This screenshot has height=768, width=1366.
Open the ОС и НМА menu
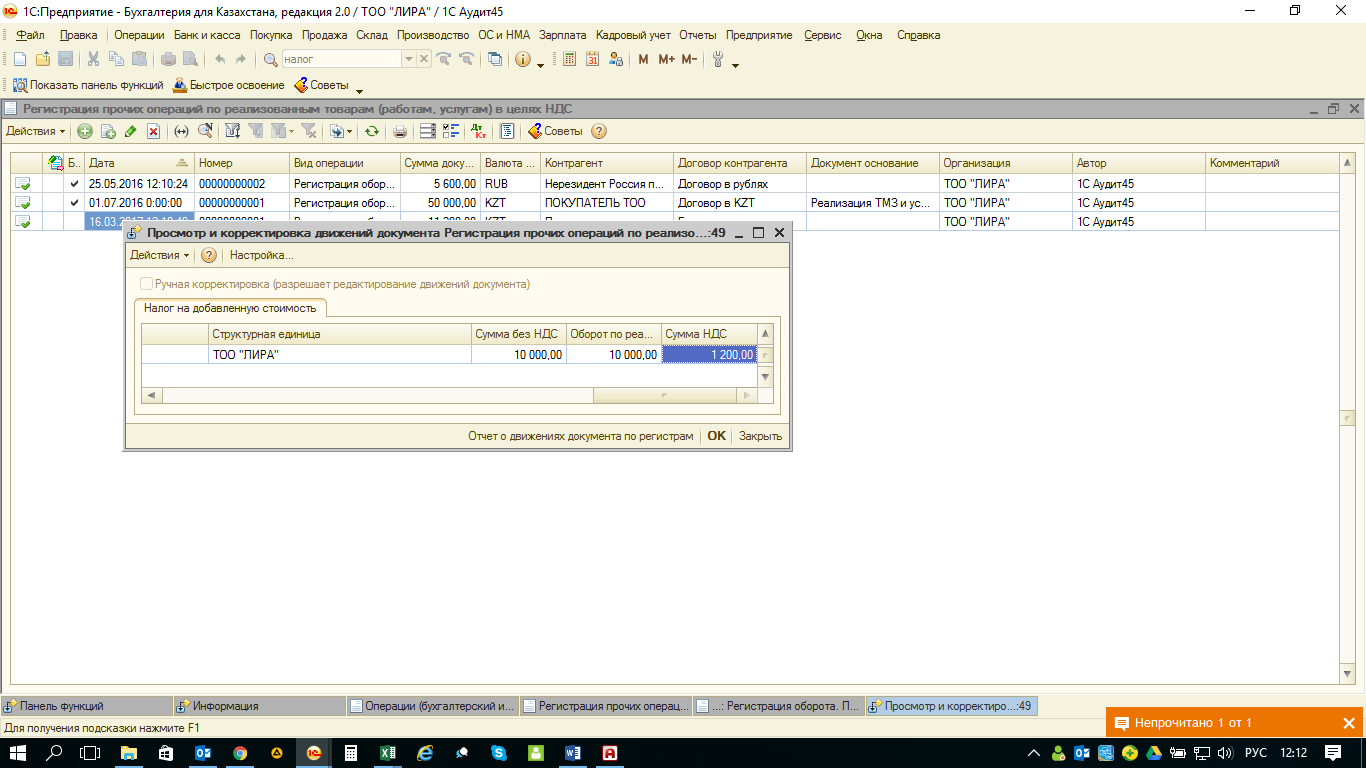(504, 35)
